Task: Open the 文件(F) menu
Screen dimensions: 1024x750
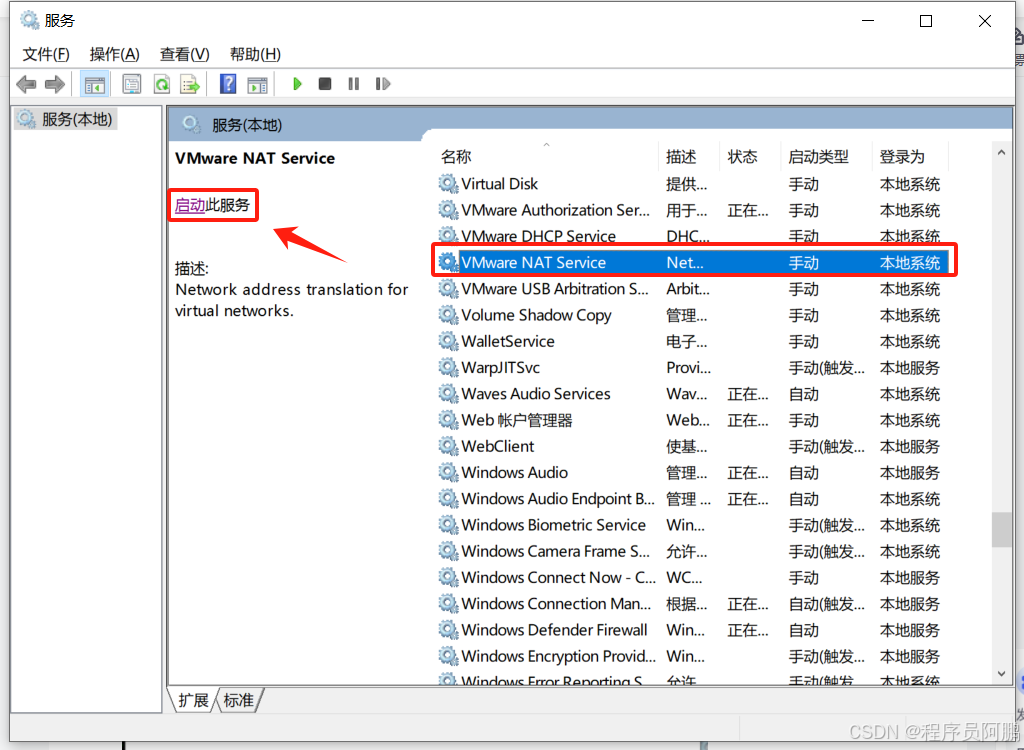Action: point(46,54)
